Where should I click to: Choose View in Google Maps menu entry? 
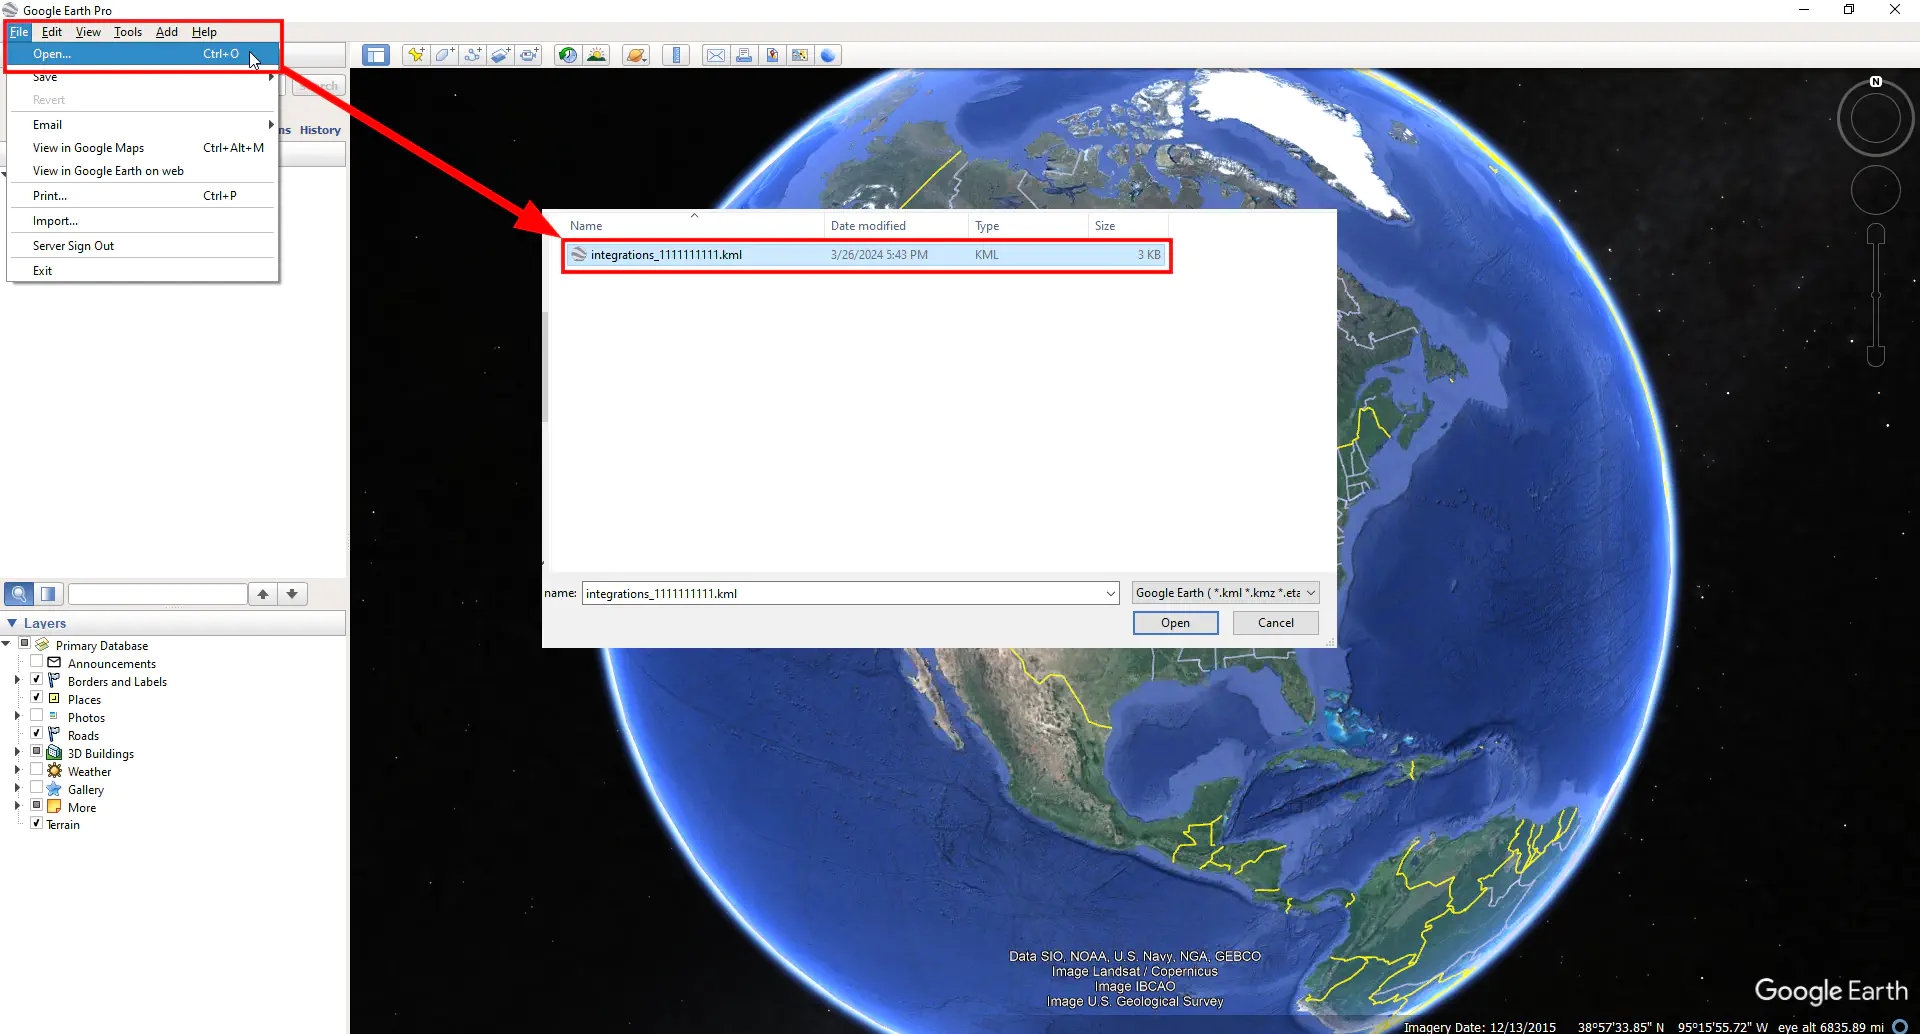pyautogui.click(x=142, y=148)
